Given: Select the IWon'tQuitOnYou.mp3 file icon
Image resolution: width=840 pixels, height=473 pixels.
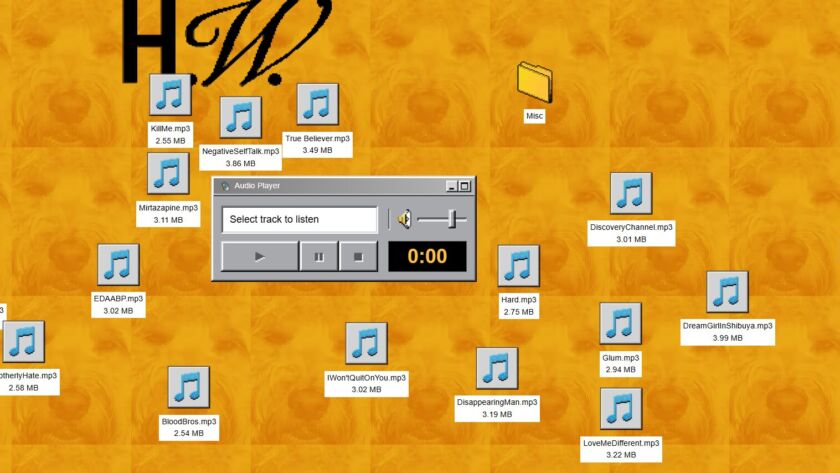Looking at the screenshot, I should (366, 344).
